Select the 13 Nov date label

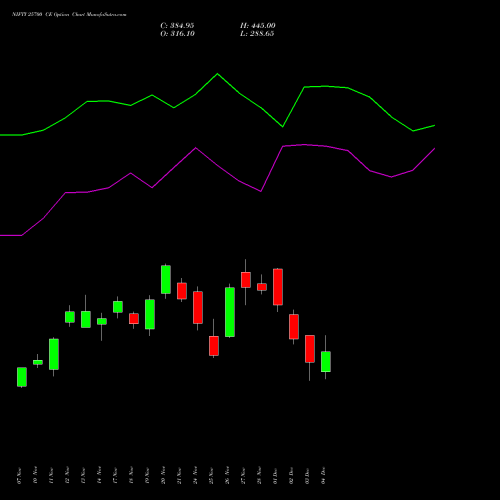83,475
